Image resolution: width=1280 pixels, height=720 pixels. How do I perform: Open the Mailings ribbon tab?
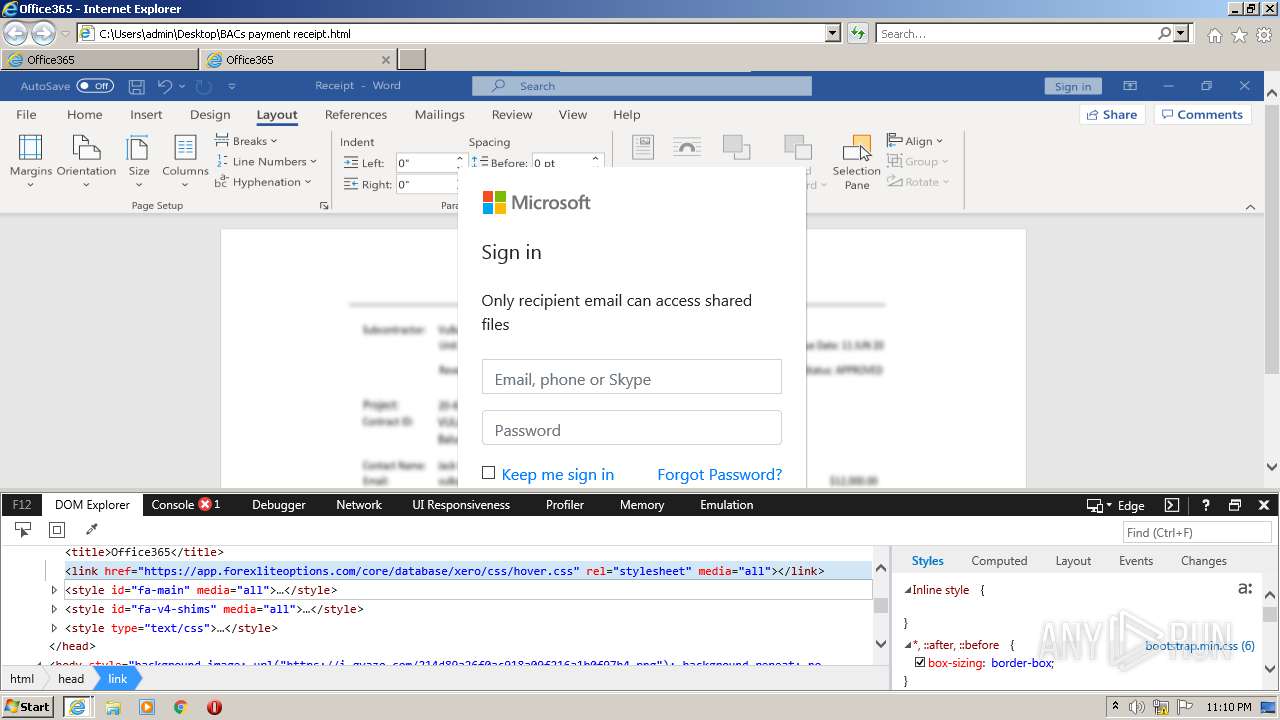pos(440,115)
